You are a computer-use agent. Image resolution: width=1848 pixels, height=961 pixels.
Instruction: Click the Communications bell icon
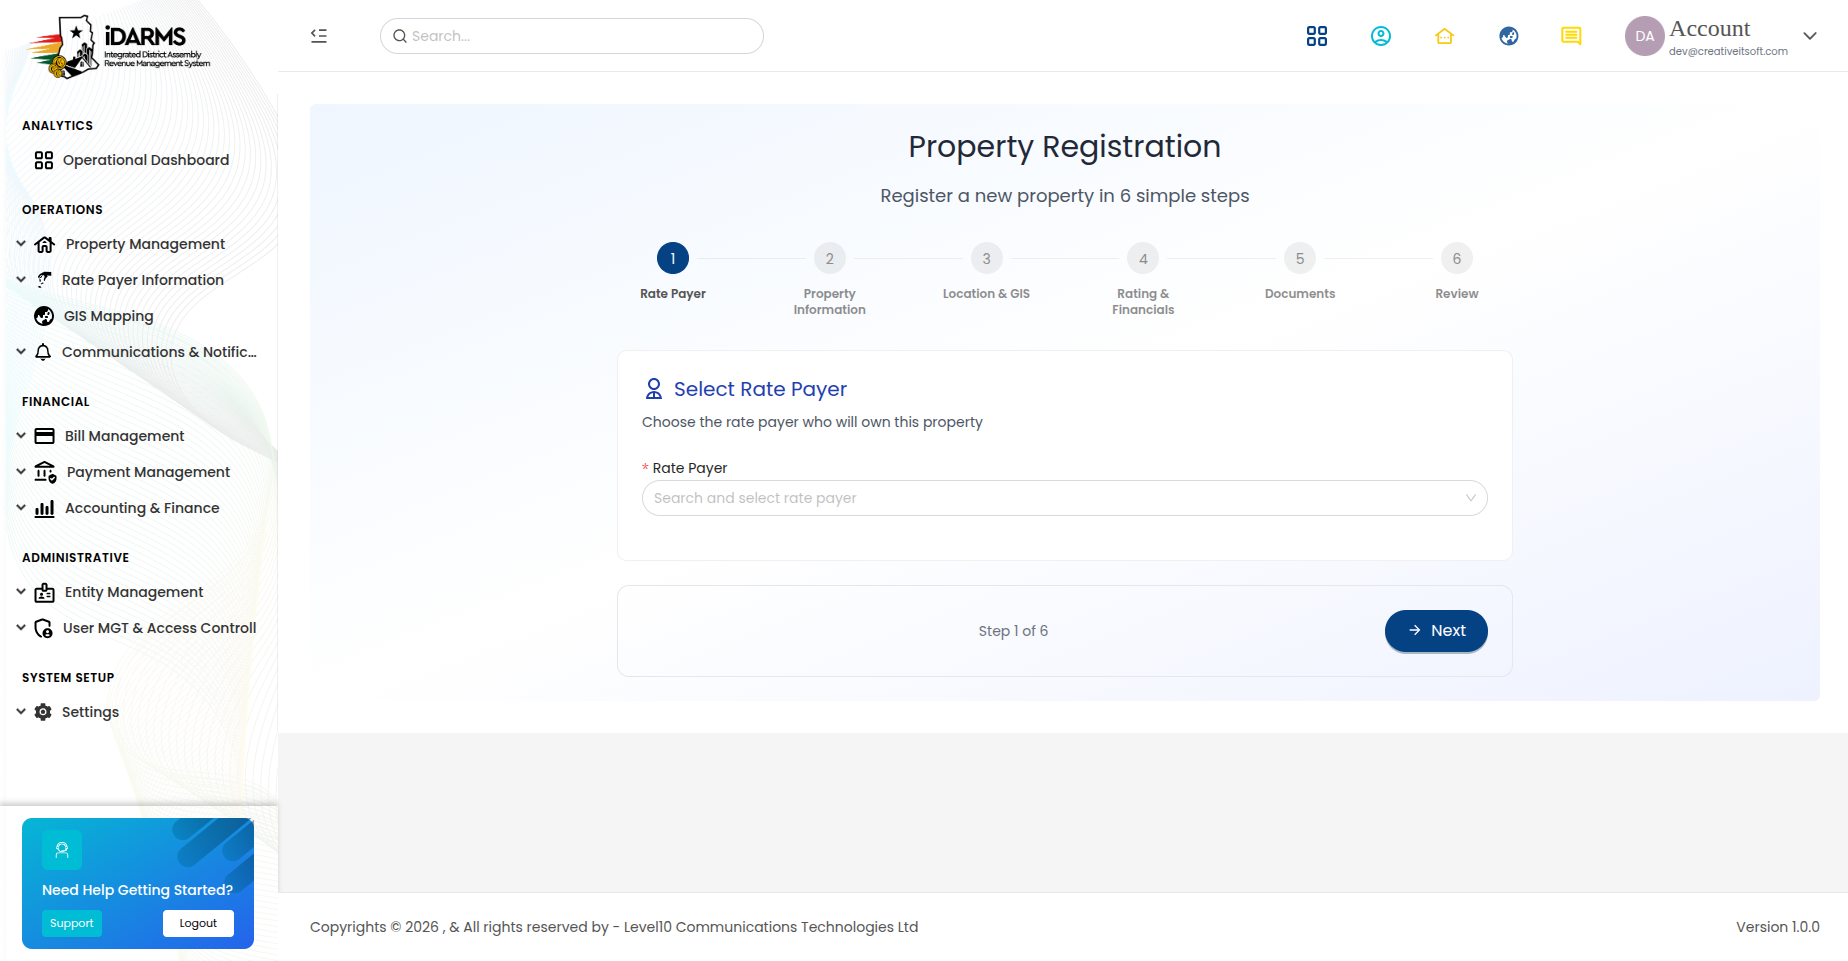point(43,352)
